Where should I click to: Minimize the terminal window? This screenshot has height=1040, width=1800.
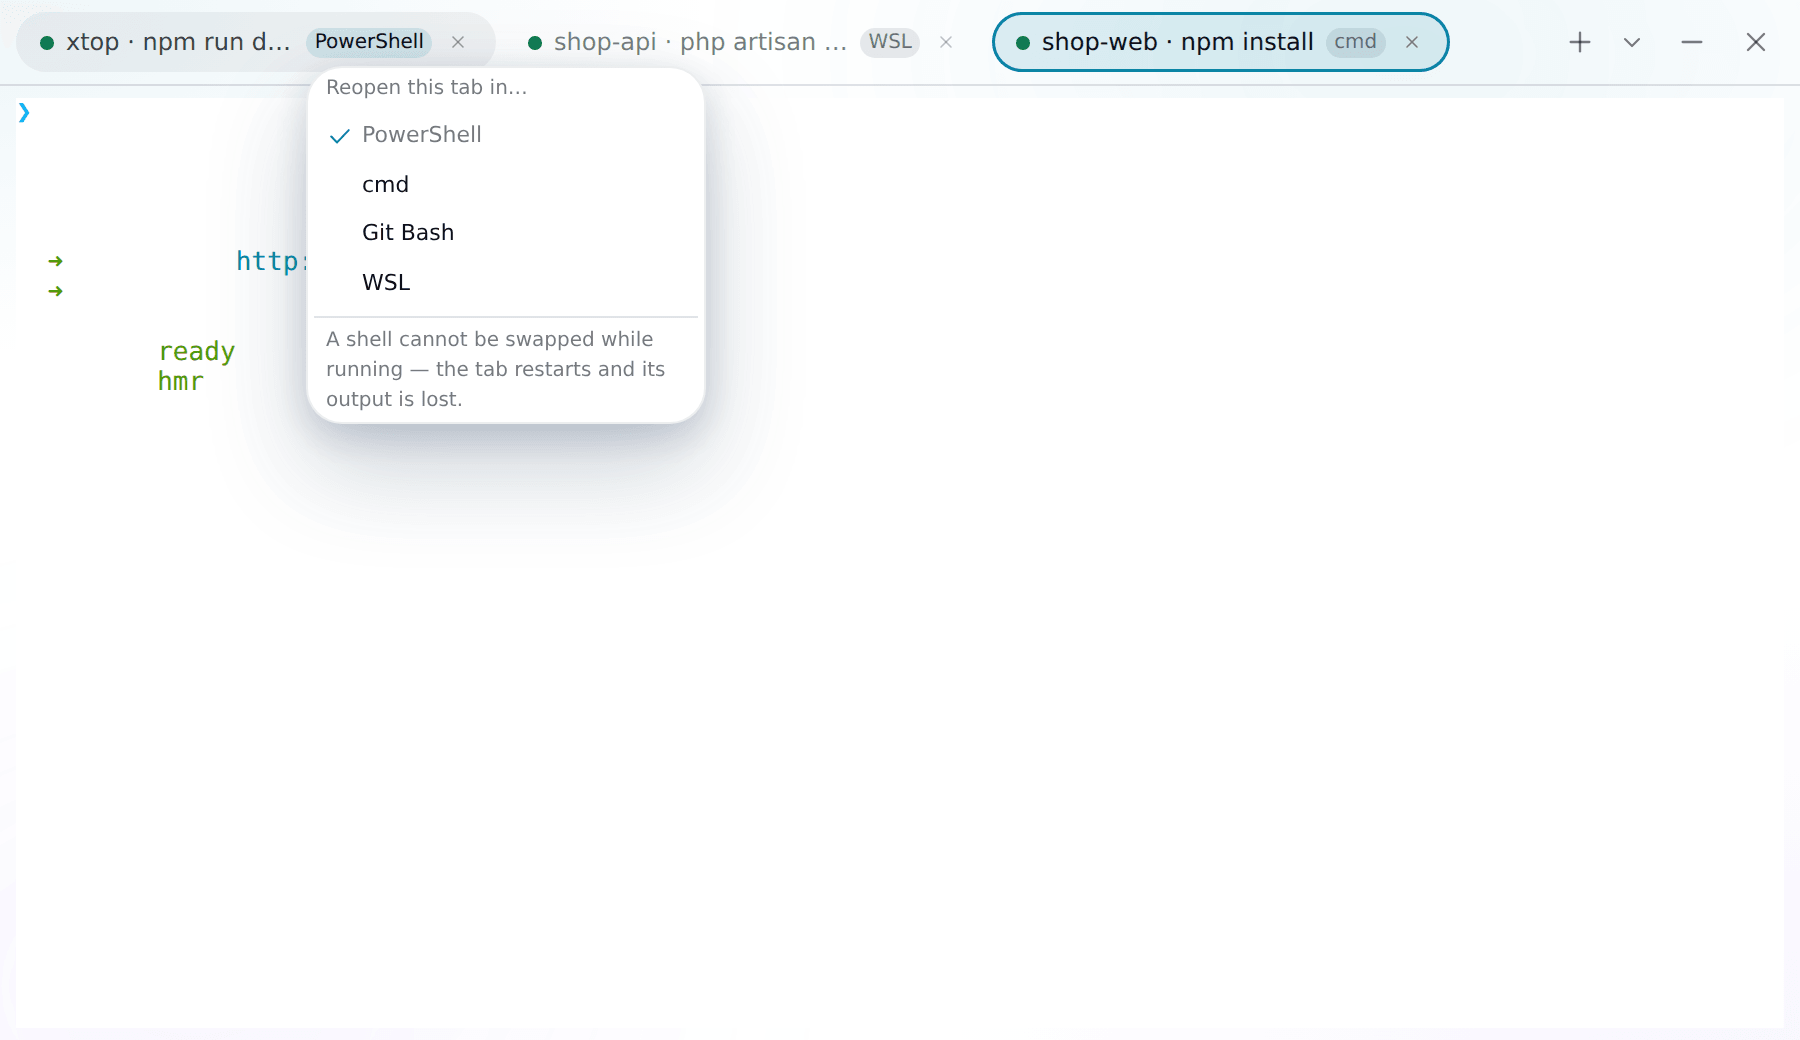[1692, 42]
